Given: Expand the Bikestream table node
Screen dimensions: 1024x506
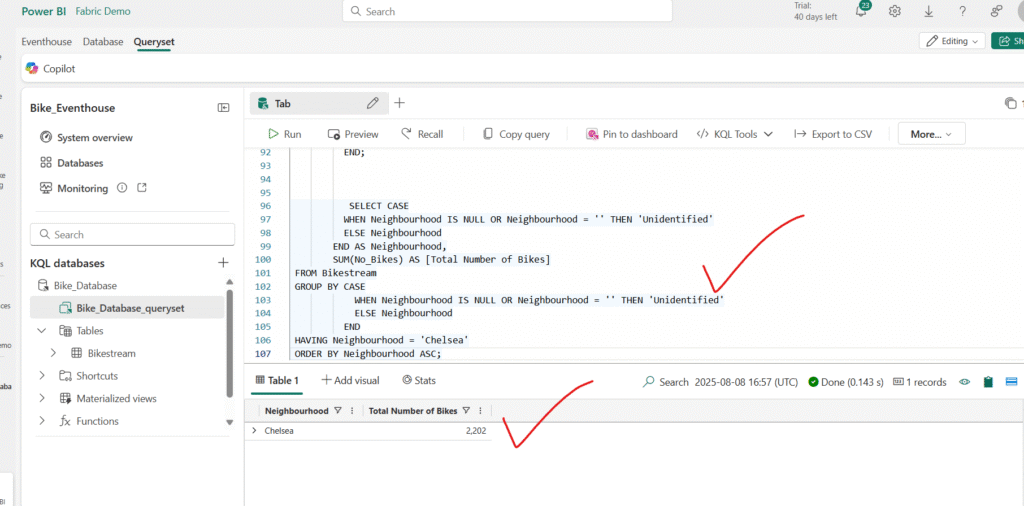Looking at the screenshot, I should (x=54, y=353).
